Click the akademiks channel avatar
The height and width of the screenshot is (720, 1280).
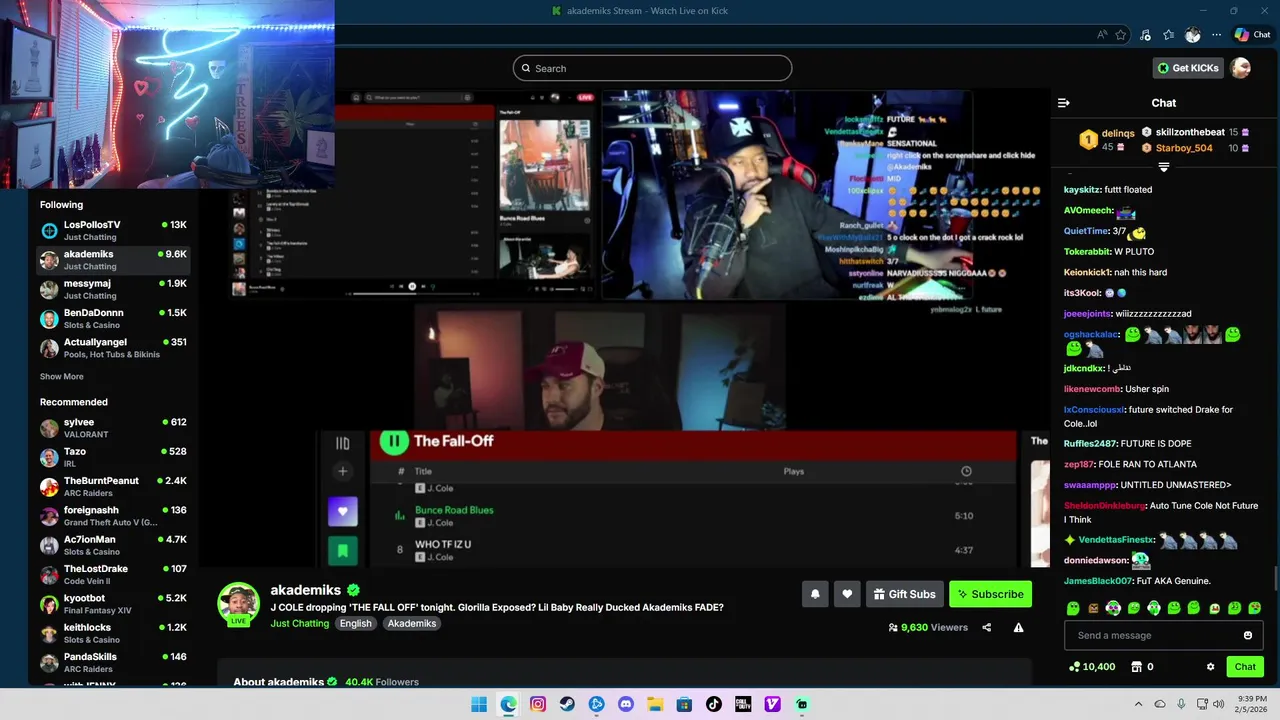(x=239, y=603)
